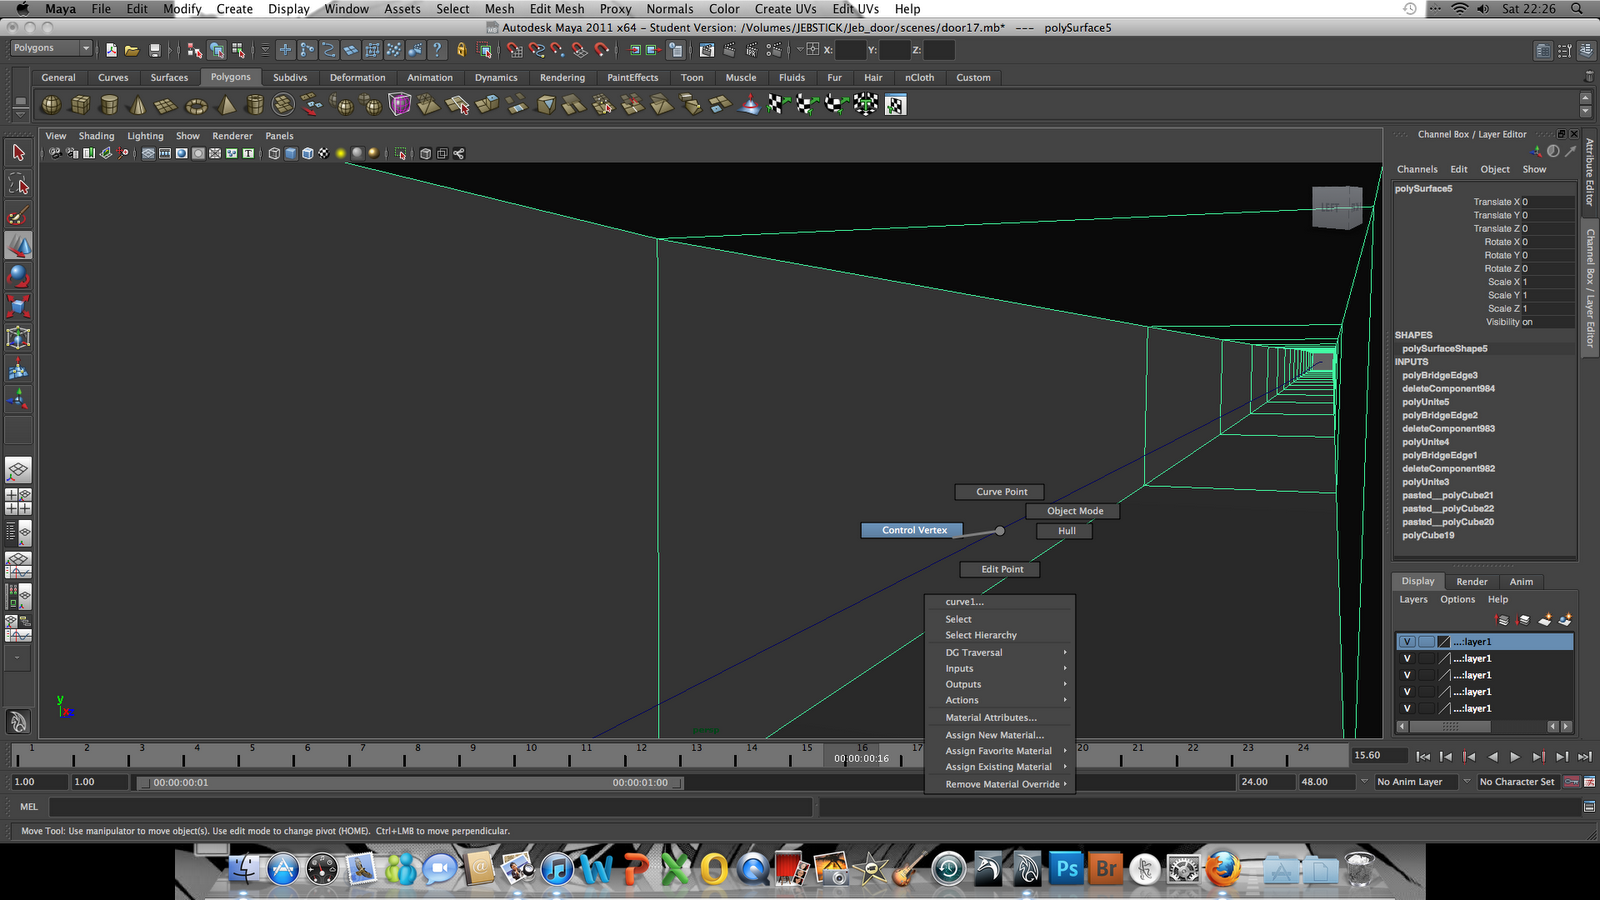
Task: Open the Mesh menu in menu bar
Action: pyautogui.click(x=498, y=9)
